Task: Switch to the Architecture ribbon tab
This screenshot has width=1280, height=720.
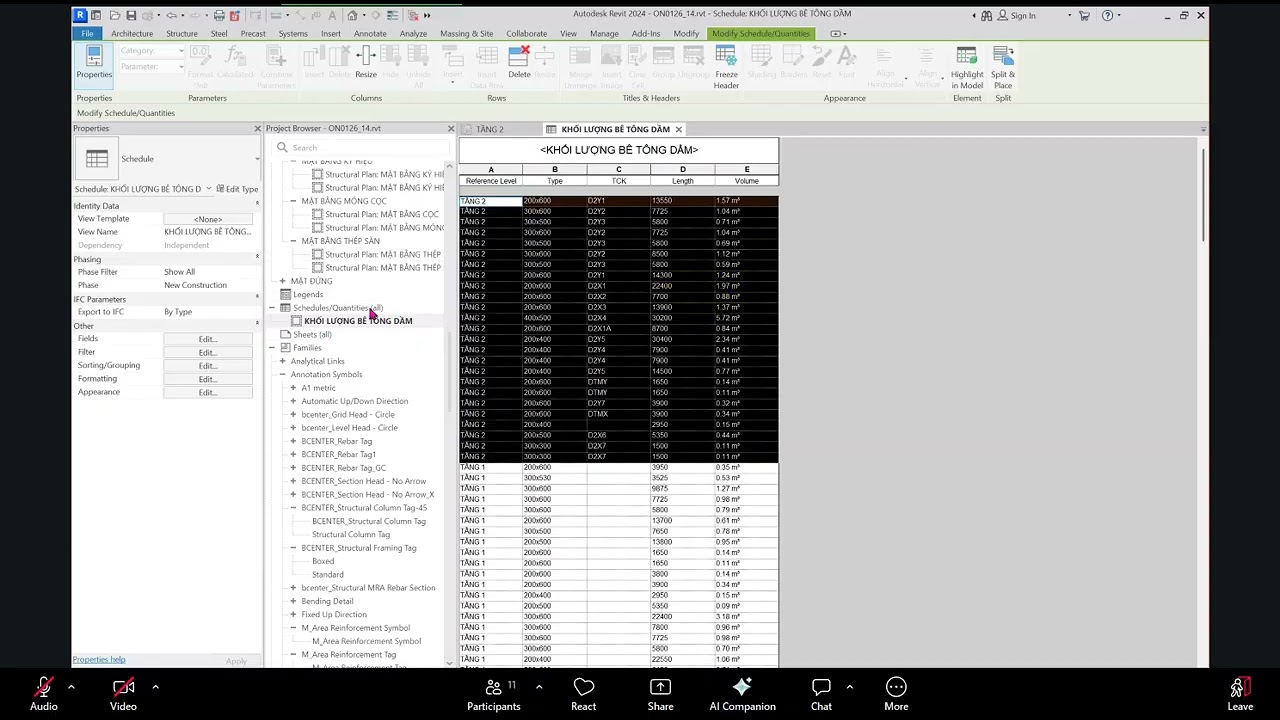Action: pyautogui.click(x=132, y=33)
